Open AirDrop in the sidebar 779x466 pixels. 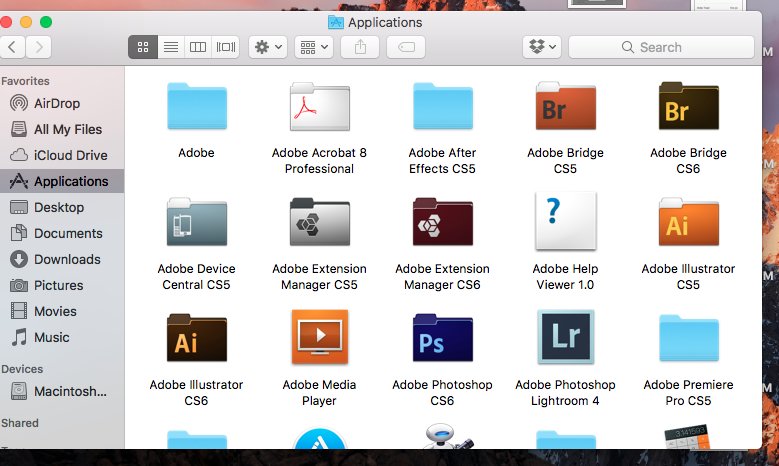tap(62, 103)
